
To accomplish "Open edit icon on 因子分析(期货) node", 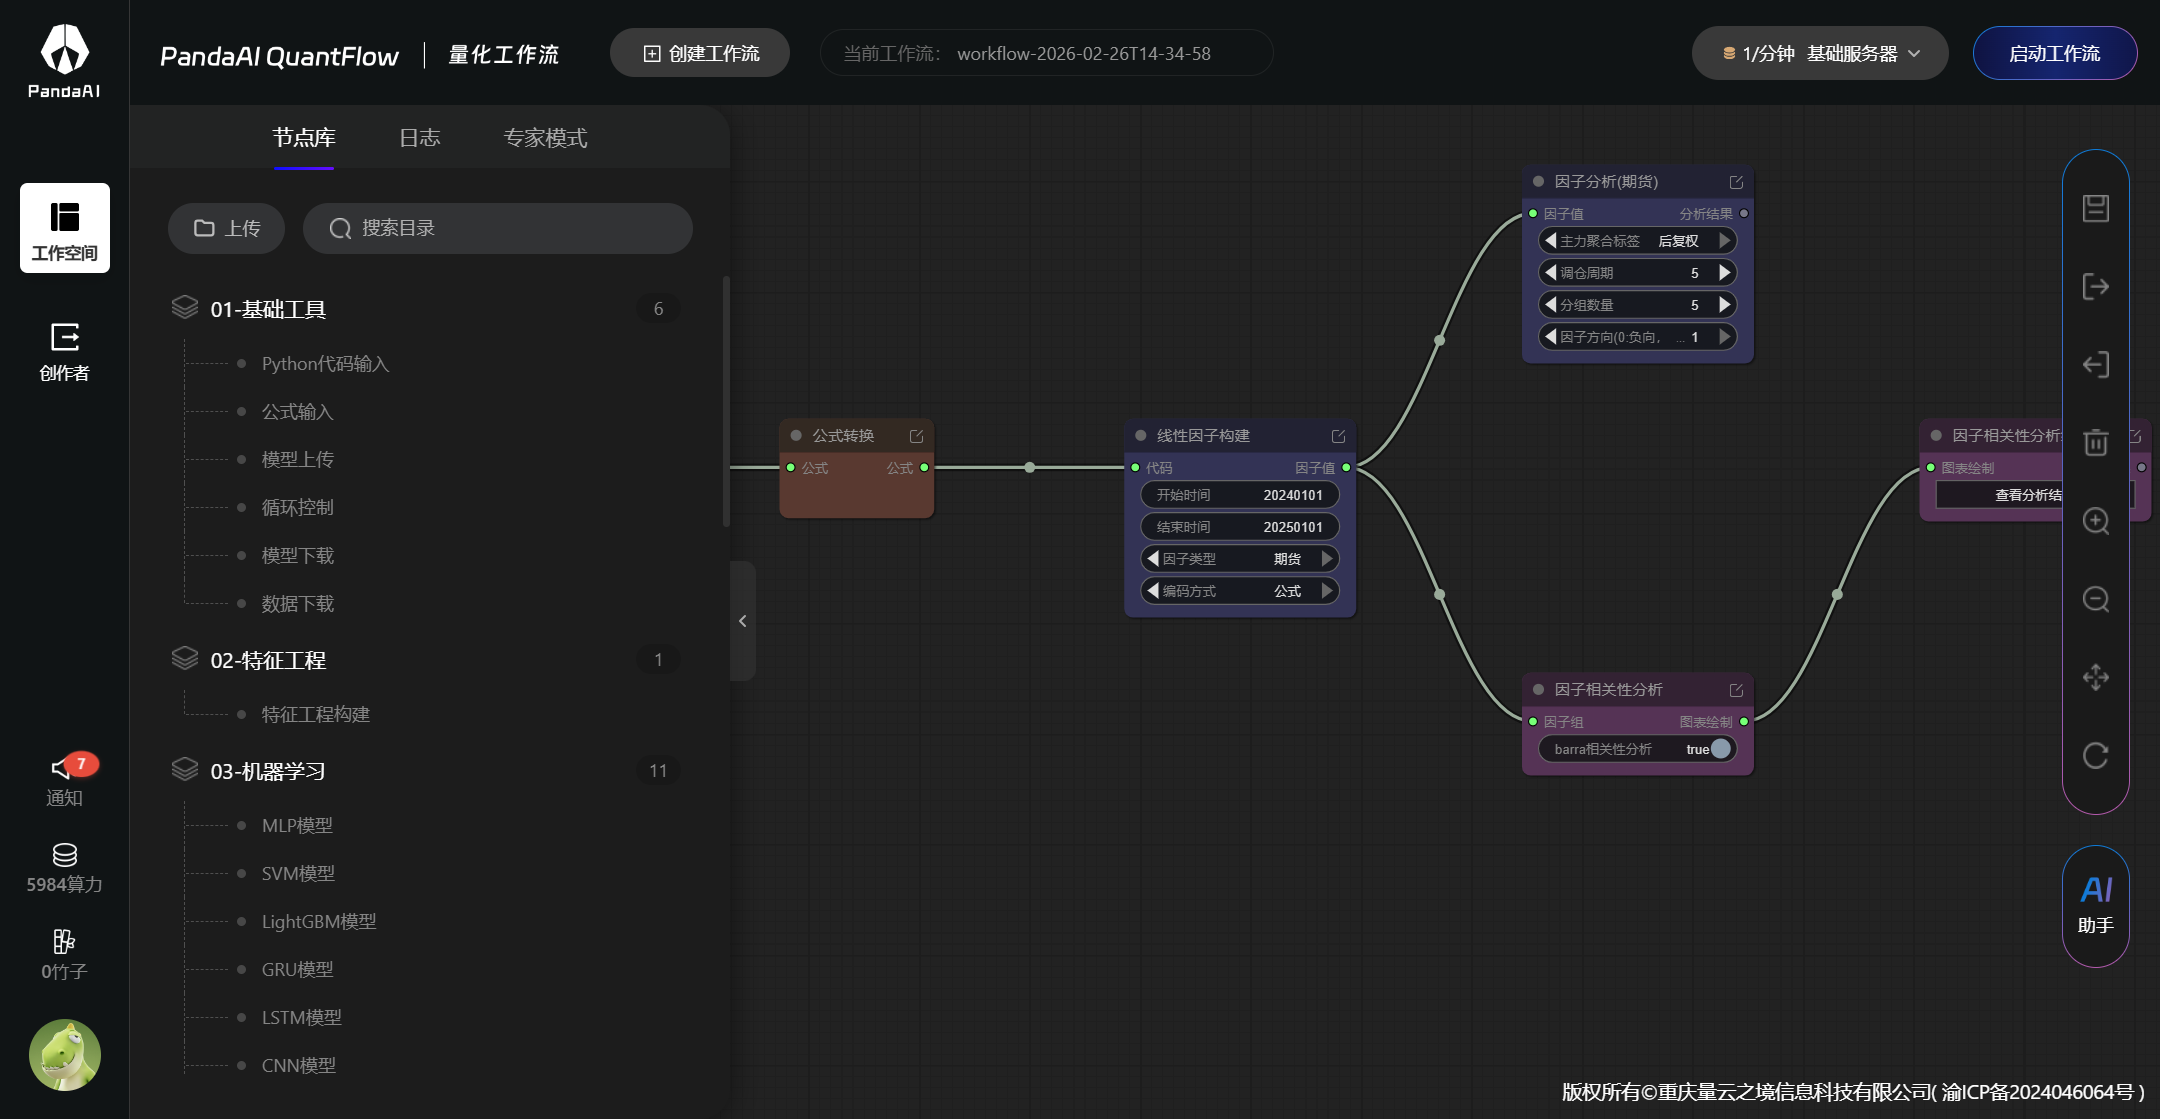I will 1736,182.
